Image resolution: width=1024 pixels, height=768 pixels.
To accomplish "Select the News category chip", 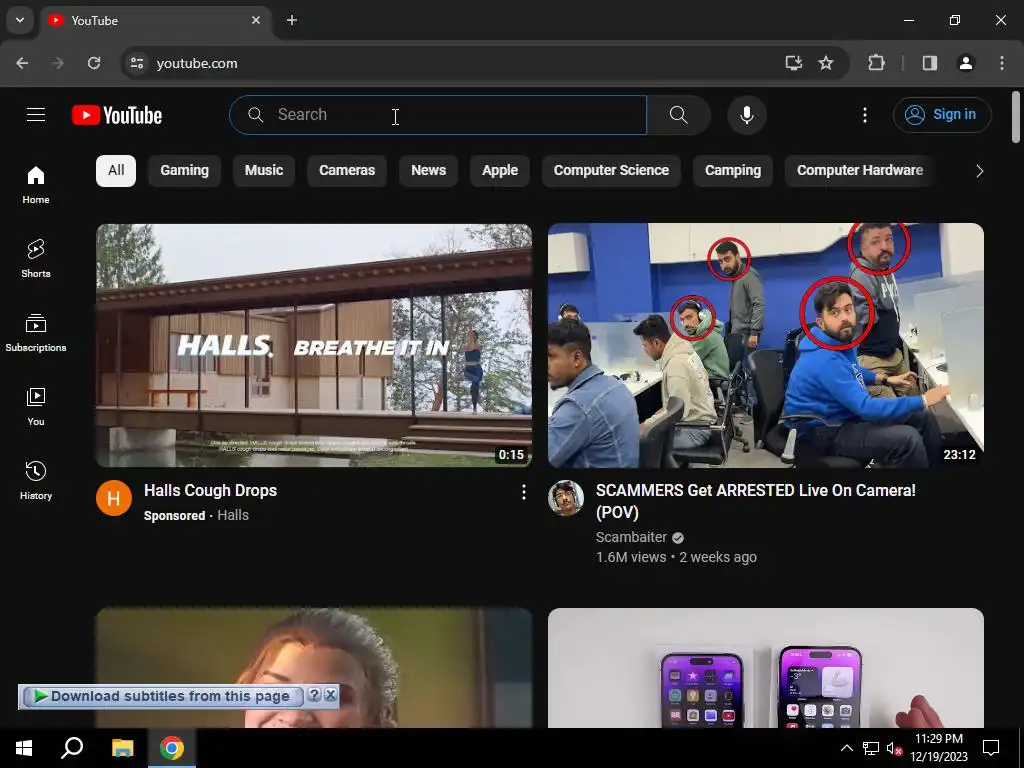I will click(x=428, y=170).
